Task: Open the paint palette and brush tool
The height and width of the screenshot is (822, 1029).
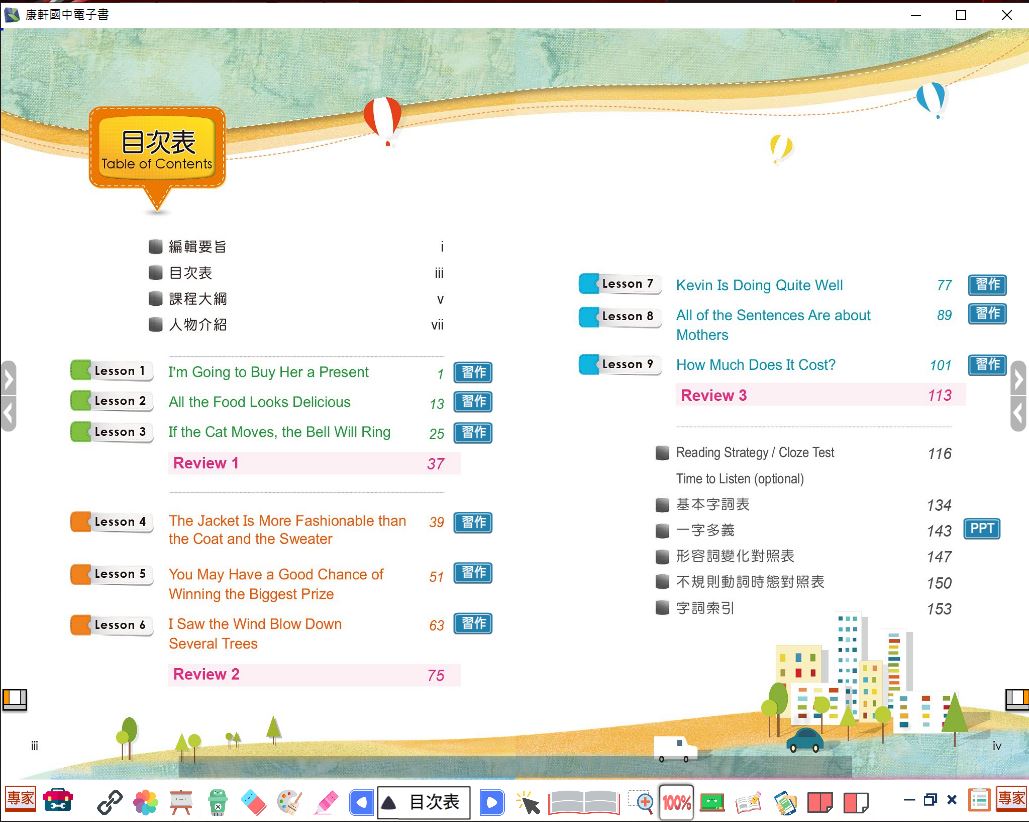Action: tap(289, 801)
